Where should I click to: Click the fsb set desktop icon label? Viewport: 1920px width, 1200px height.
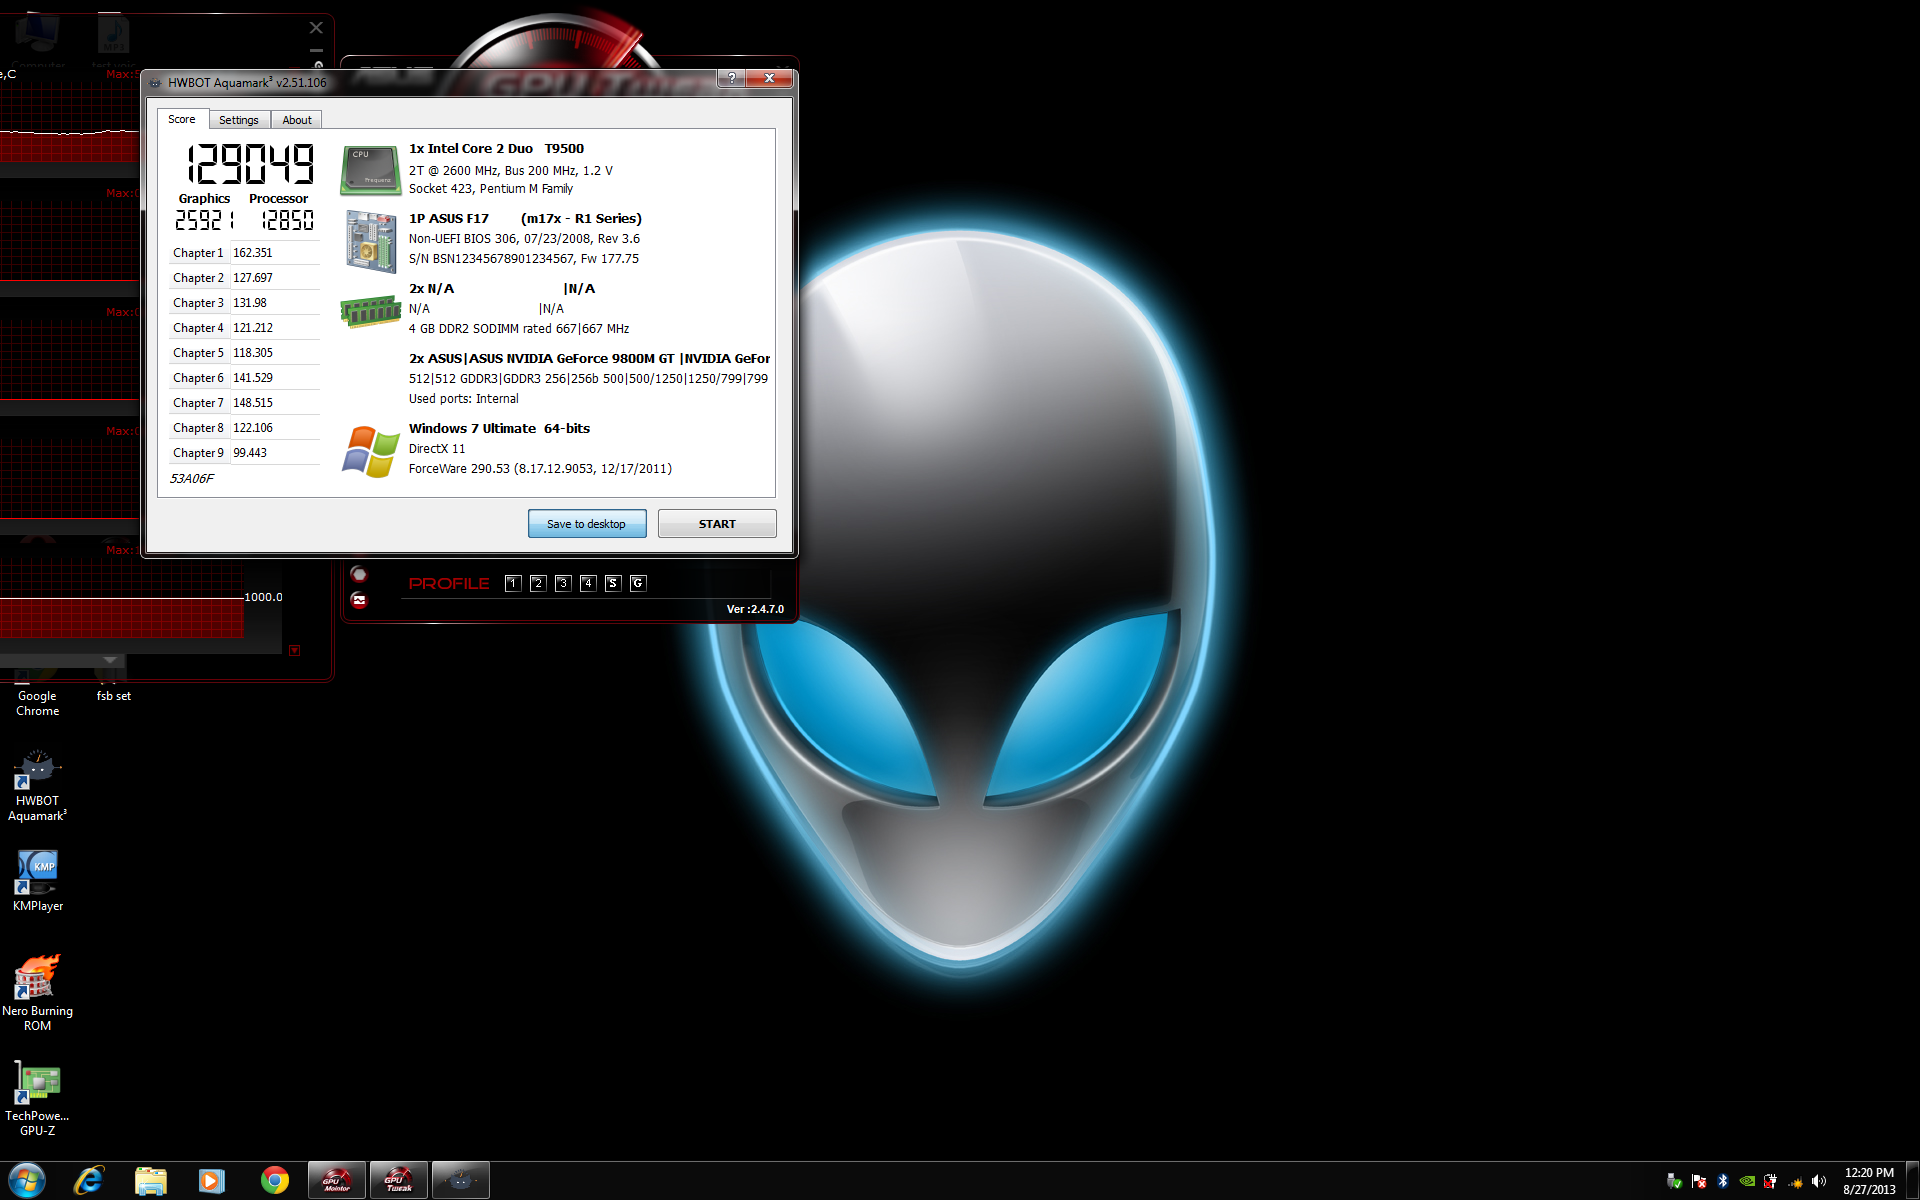[113, 696]
